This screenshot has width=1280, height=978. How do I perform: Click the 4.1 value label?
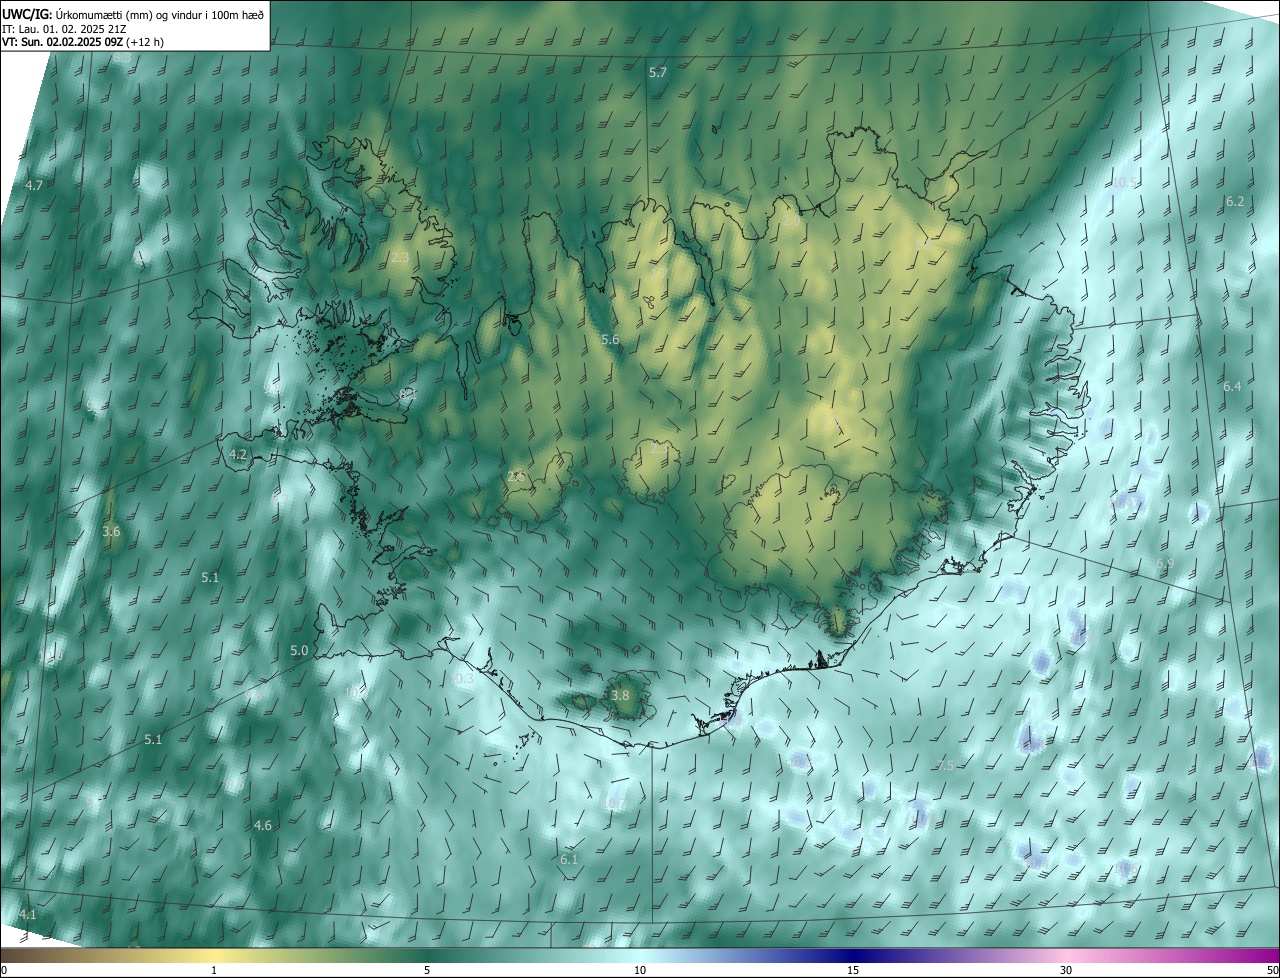28,915
